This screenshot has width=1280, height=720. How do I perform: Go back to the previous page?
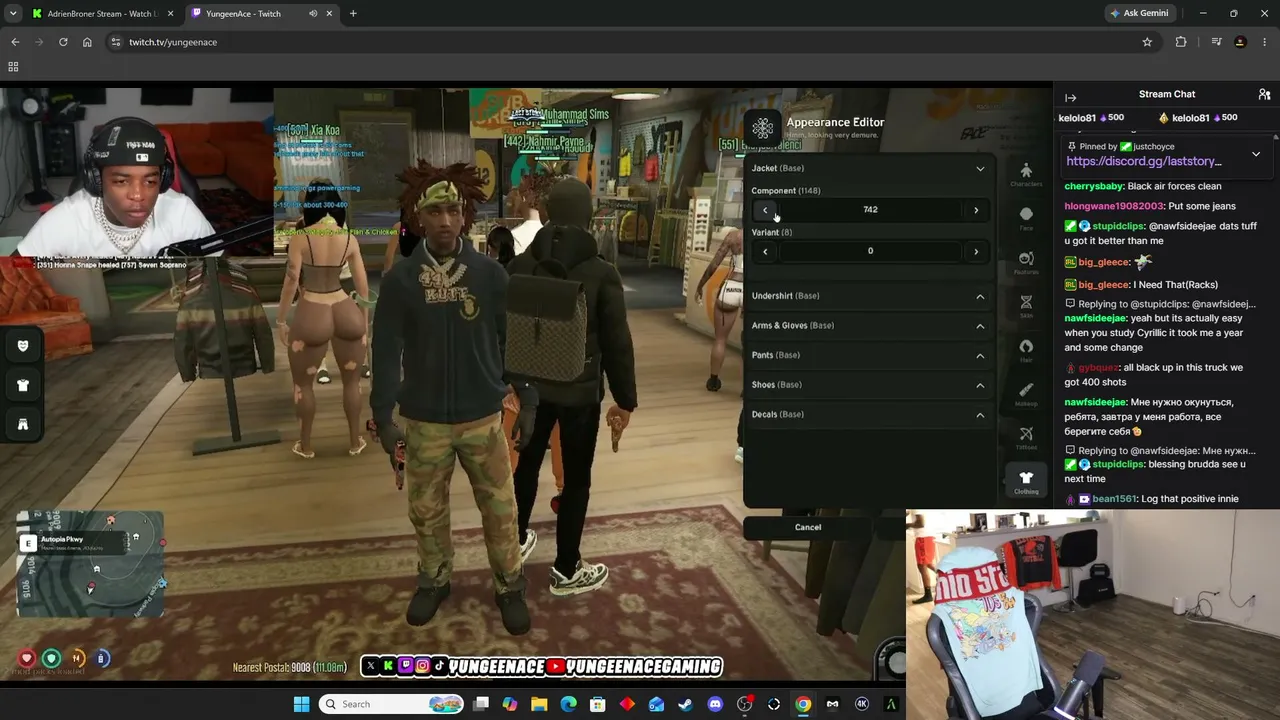coord(15,42)
